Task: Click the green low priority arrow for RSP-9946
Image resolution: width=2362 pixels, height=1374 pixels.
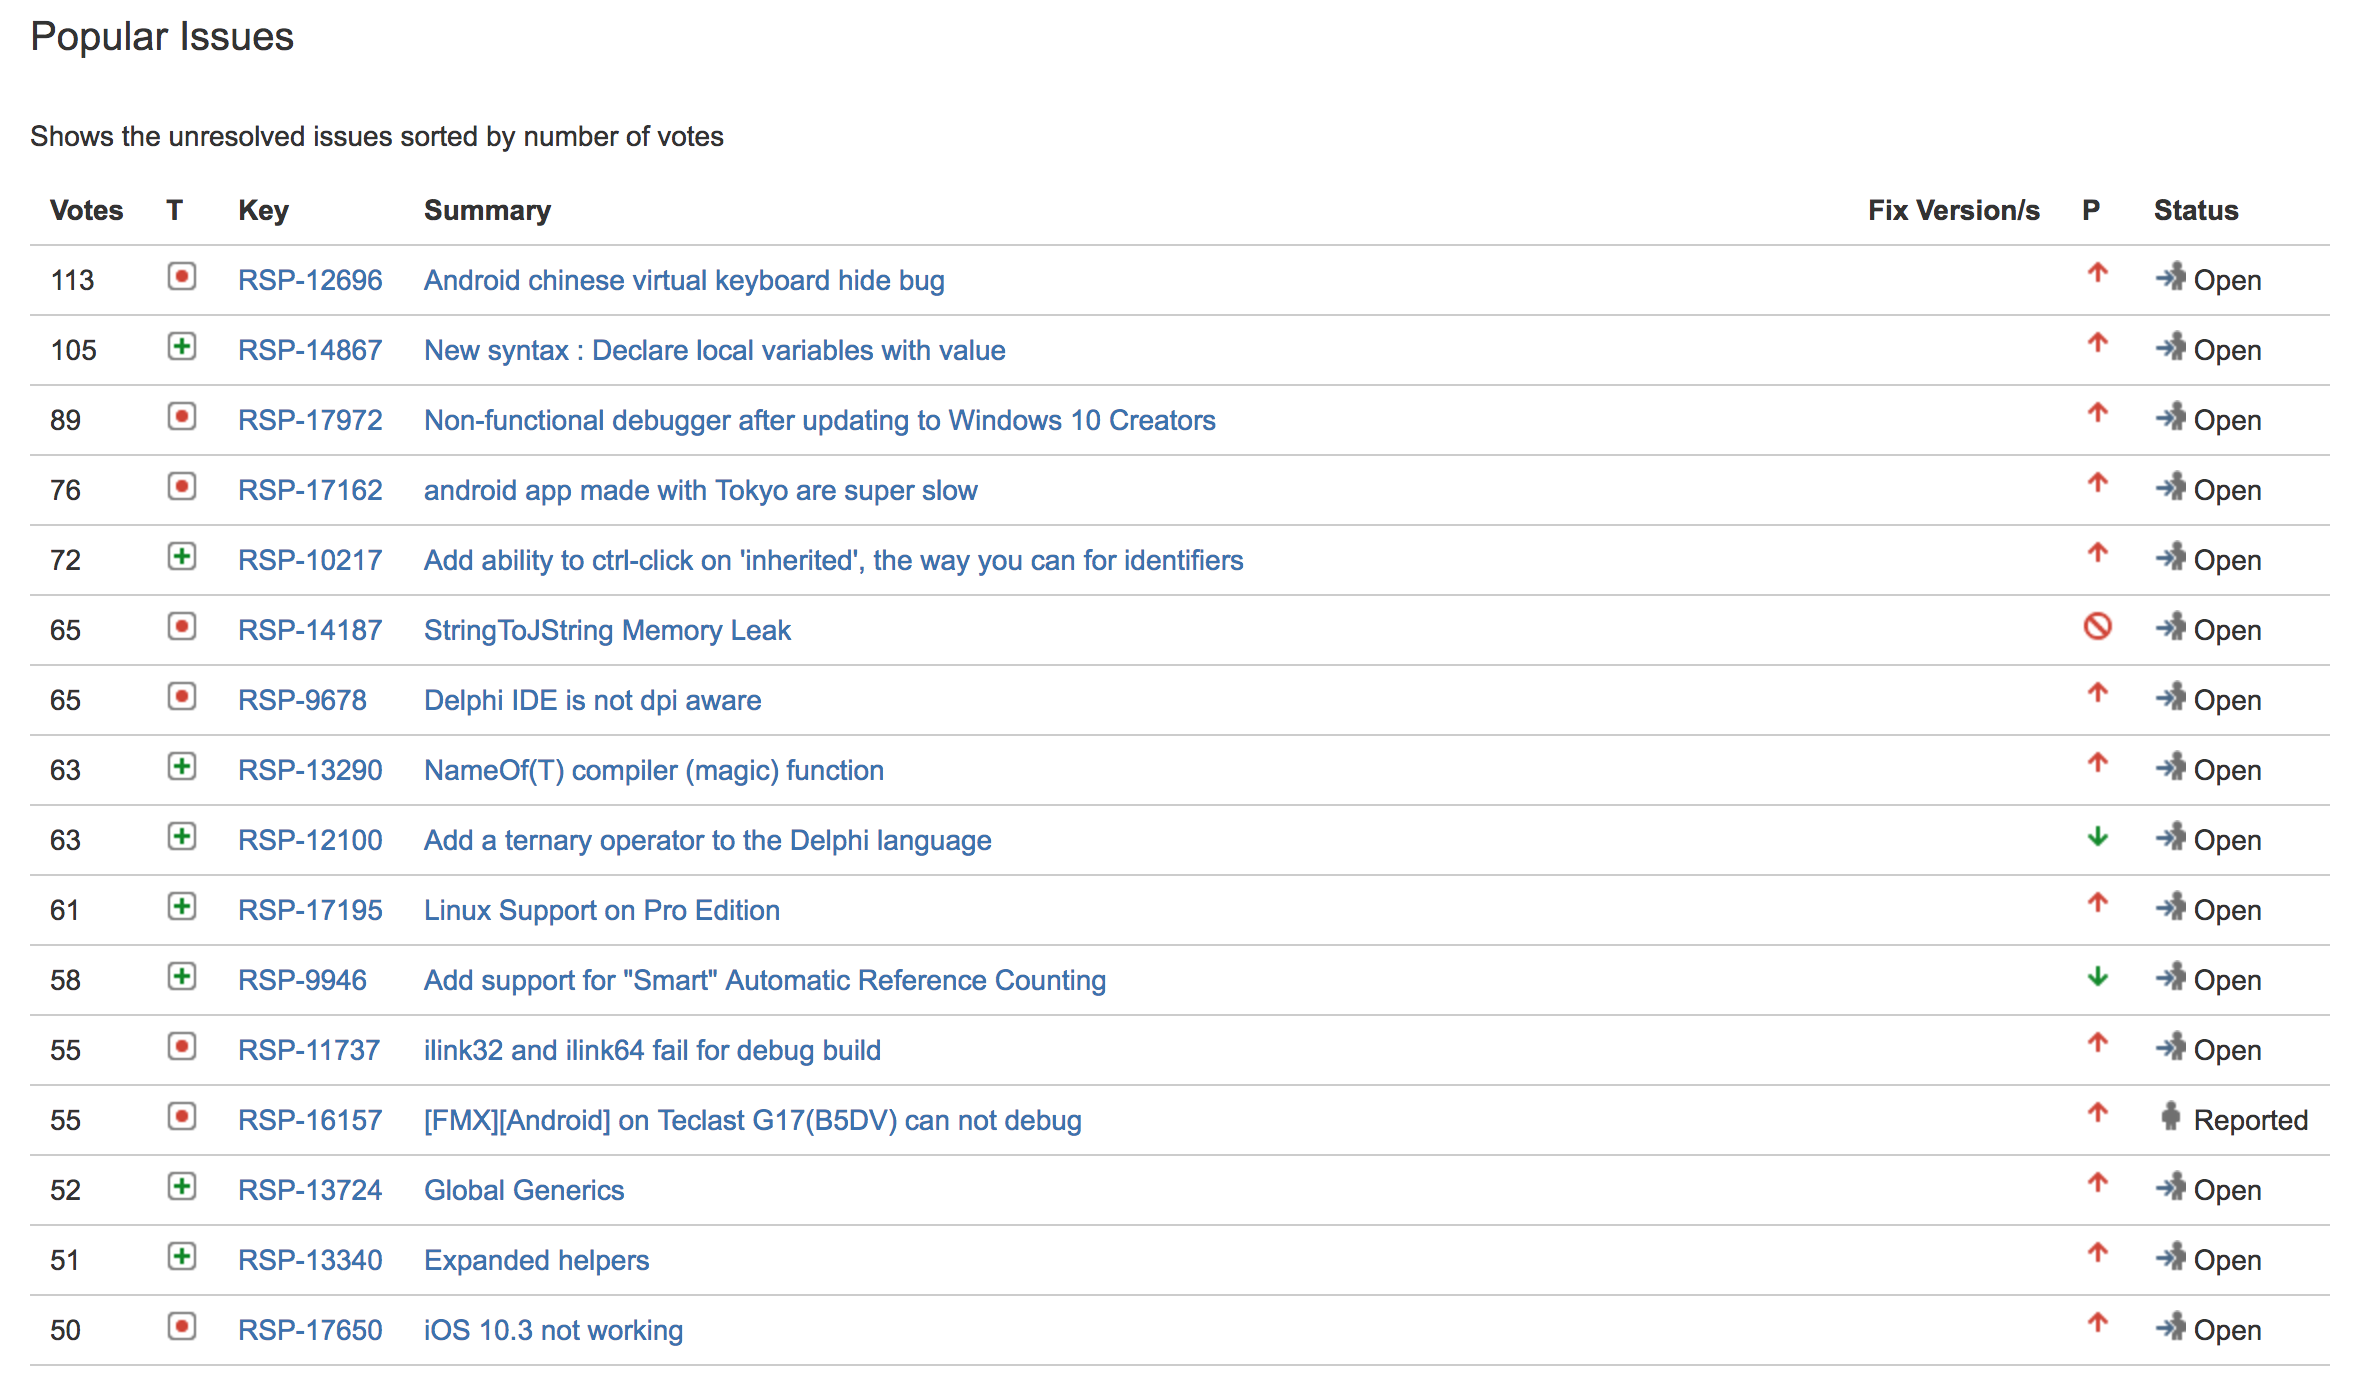Action: coord(2097,977)
